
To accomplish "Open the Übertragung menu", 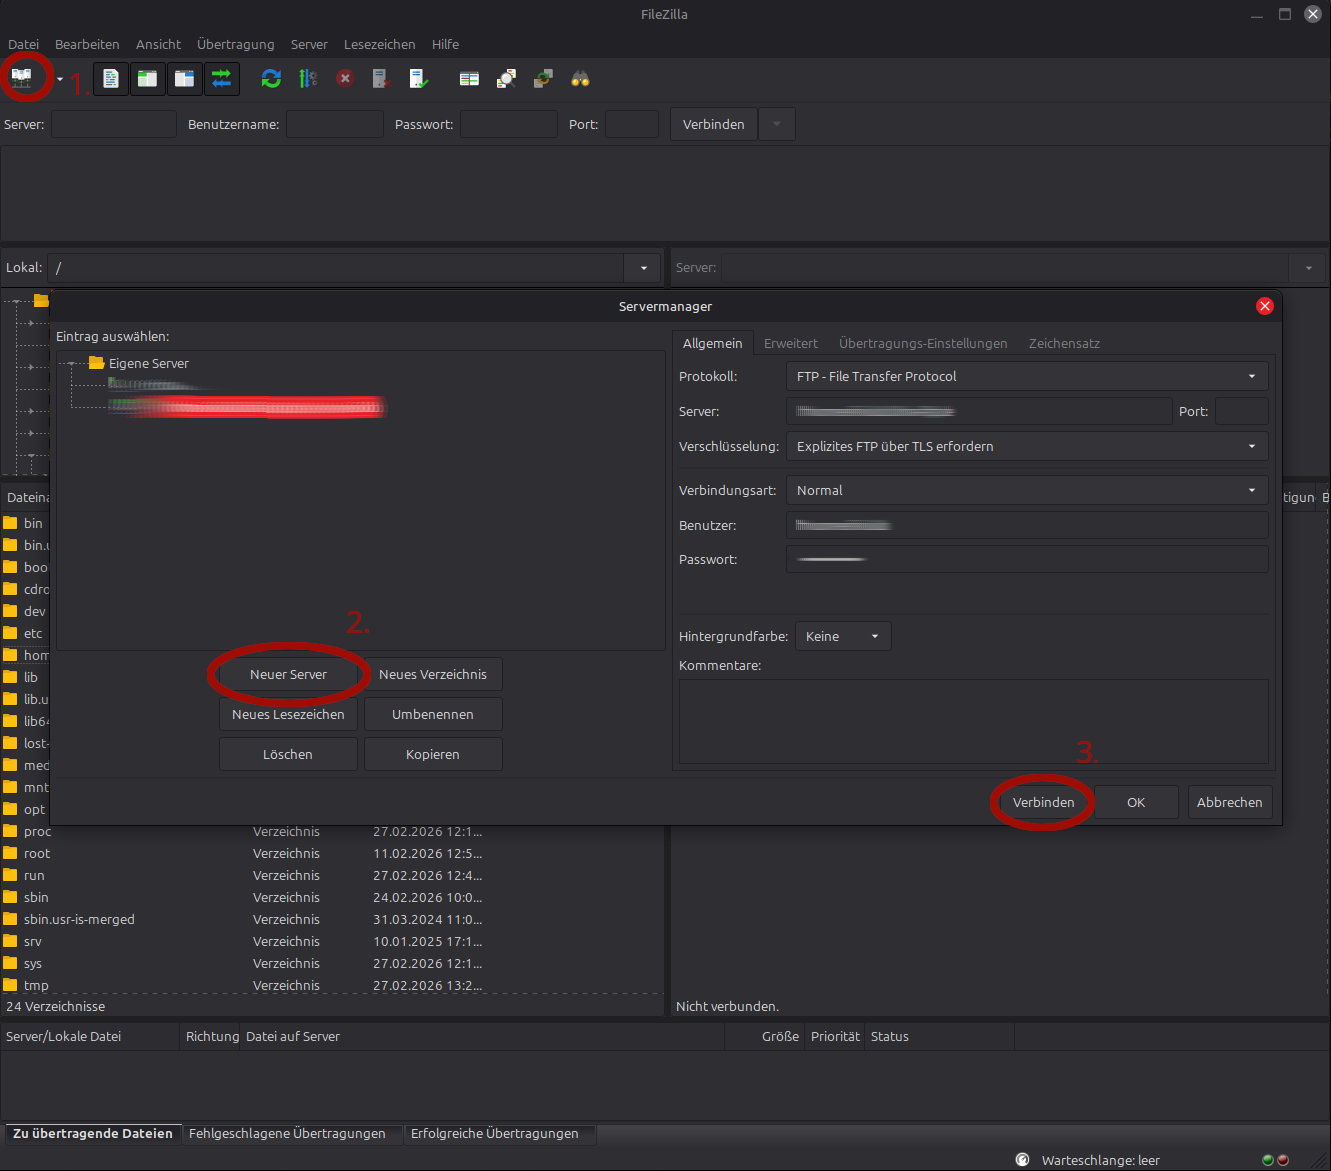I will click(x=235, y=44).
